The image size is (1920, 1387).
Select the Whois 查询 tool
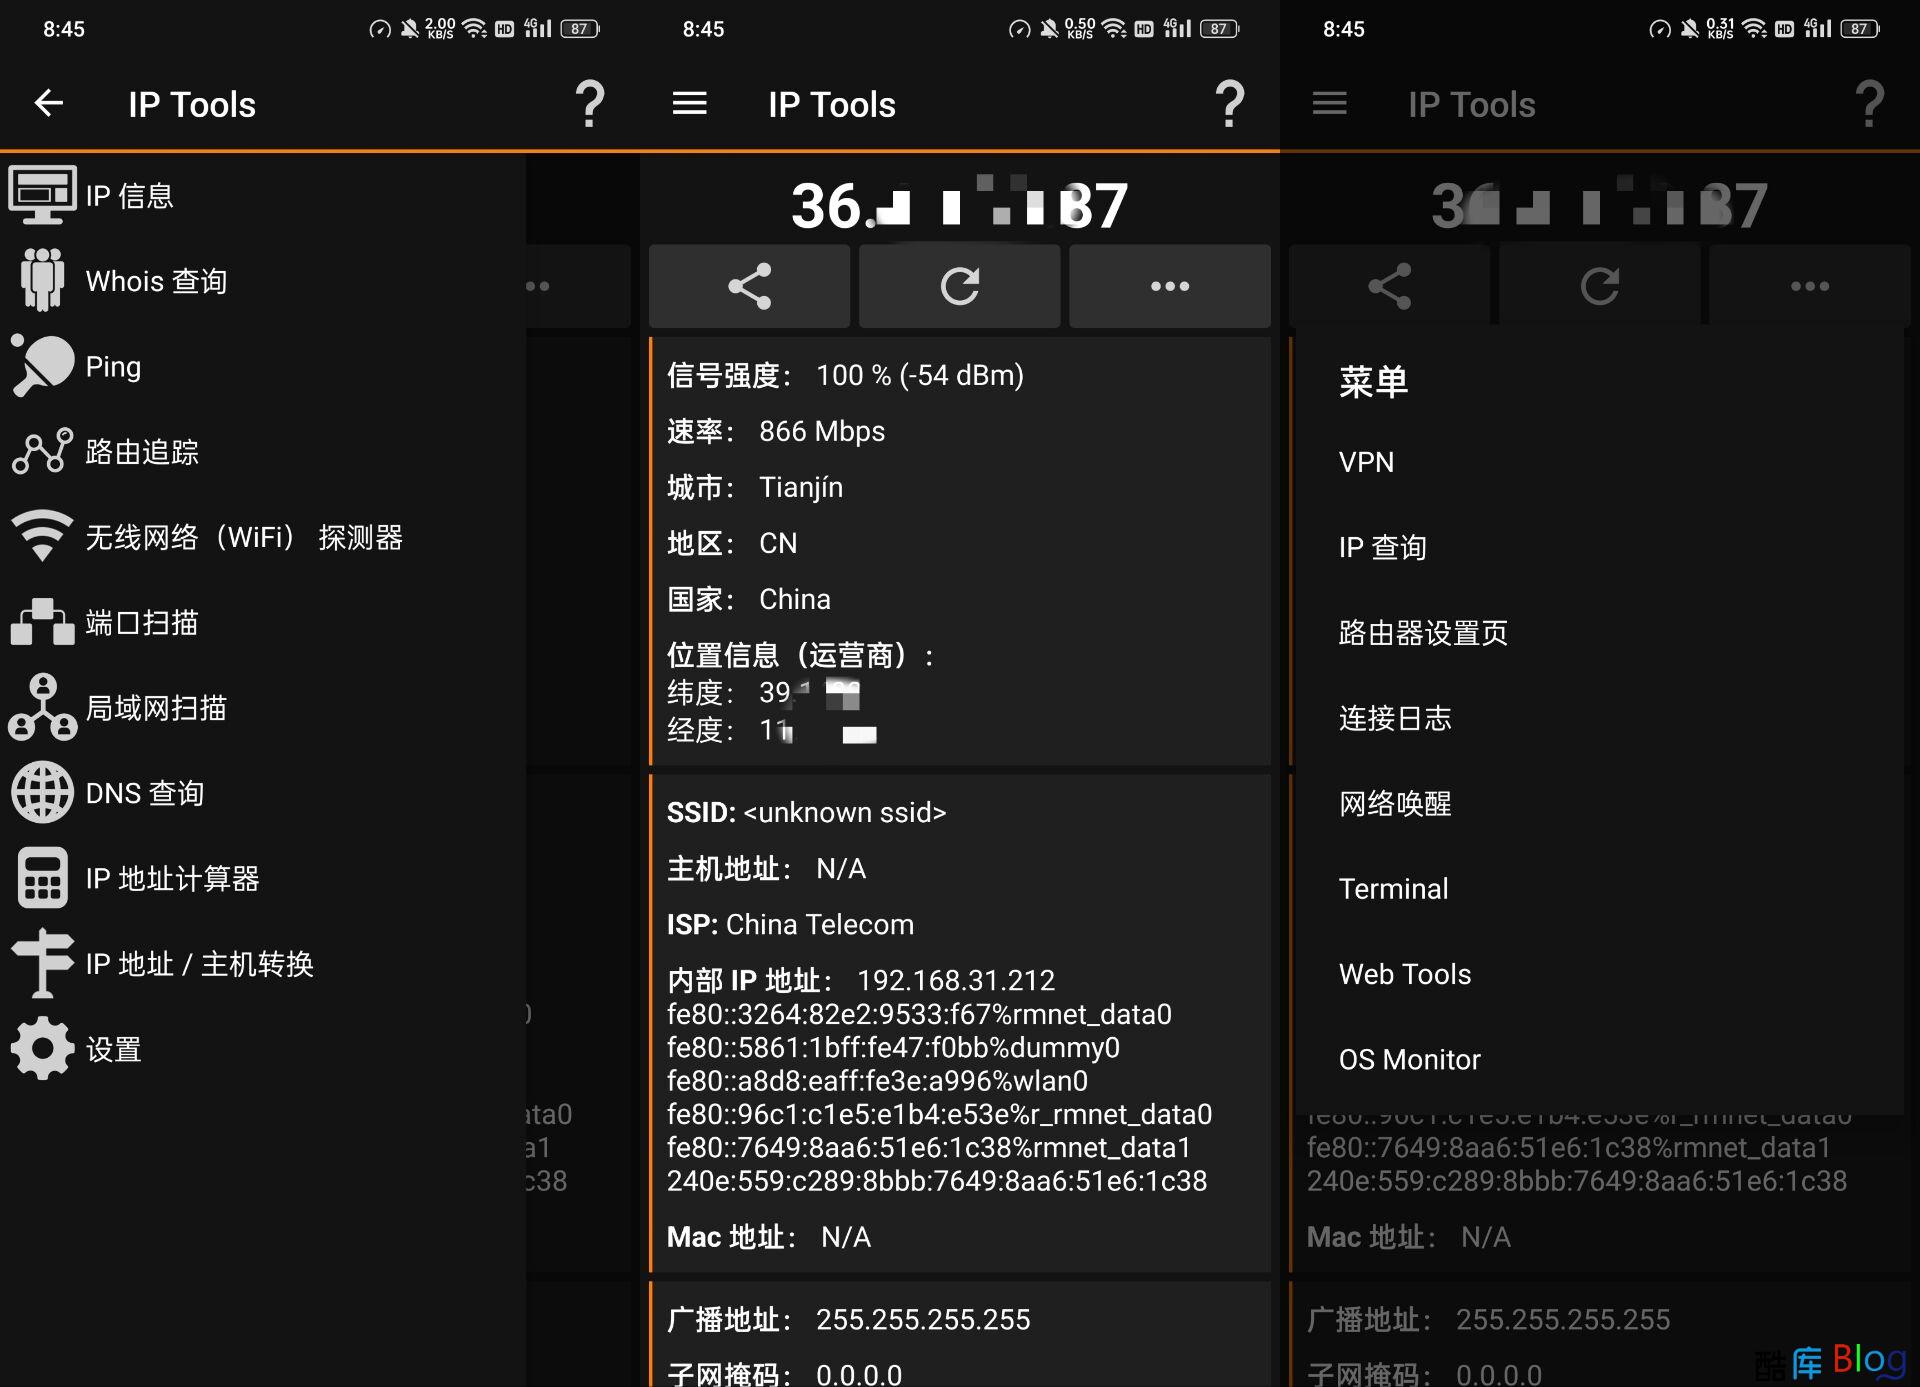click(x=155, y=280)
